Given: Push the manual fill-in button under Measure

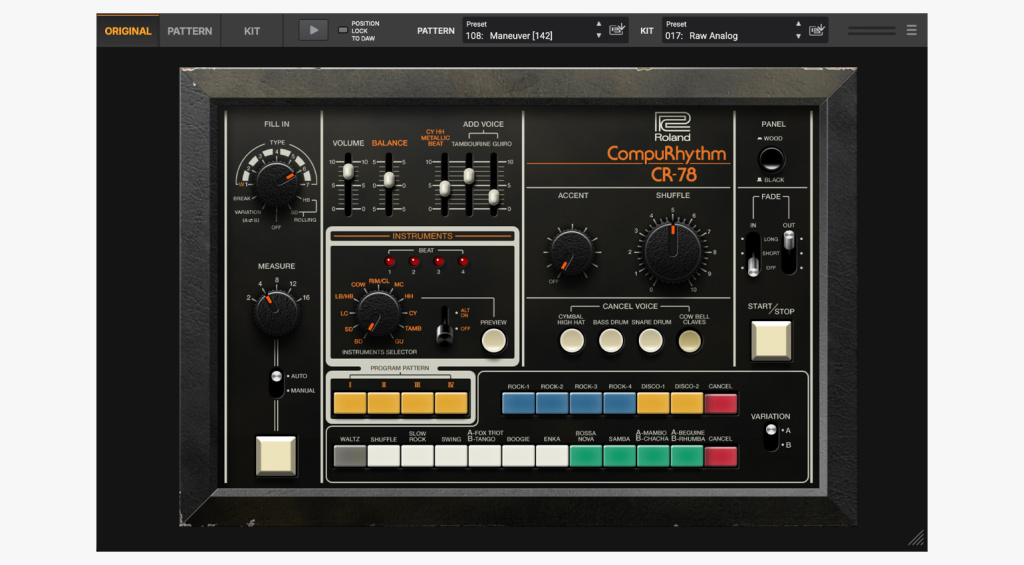Looking at the screenshot, I should [276, 455].
